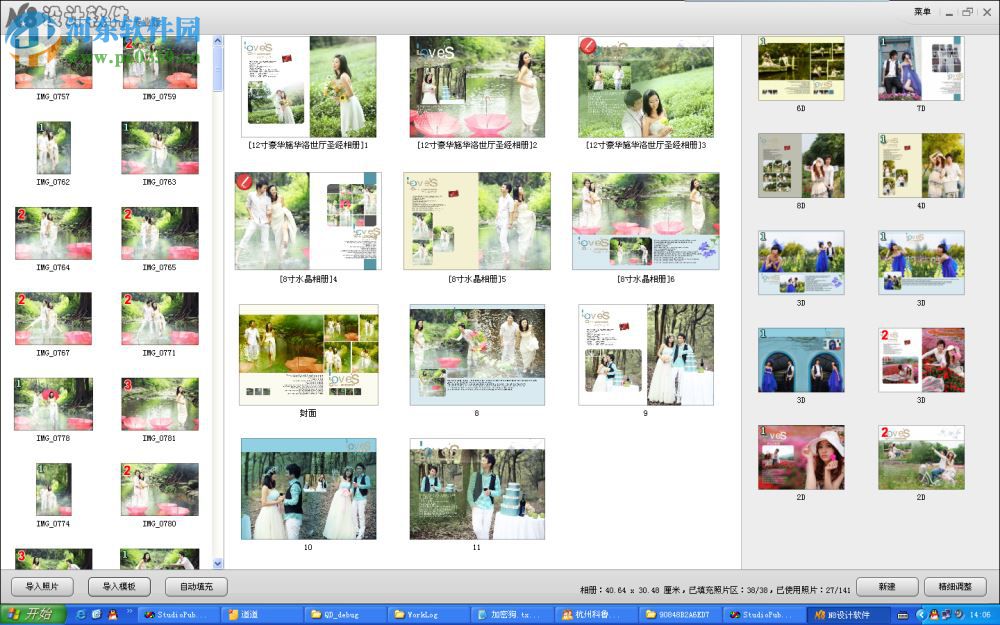
Task: Select photo thumbnail IMG_0780
Action: pyautogui.click(x=159, y=489)
